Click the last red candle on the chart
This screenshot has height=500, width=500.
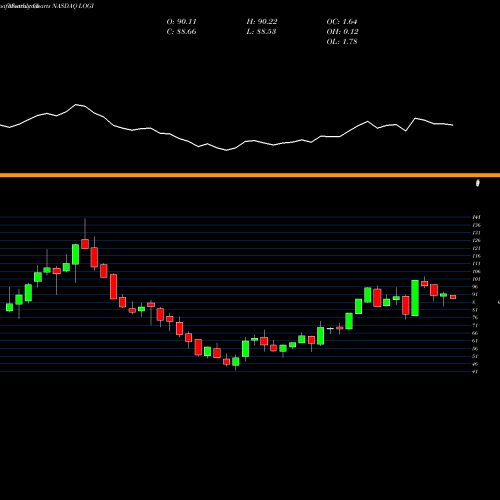click(x=453, y=297)
